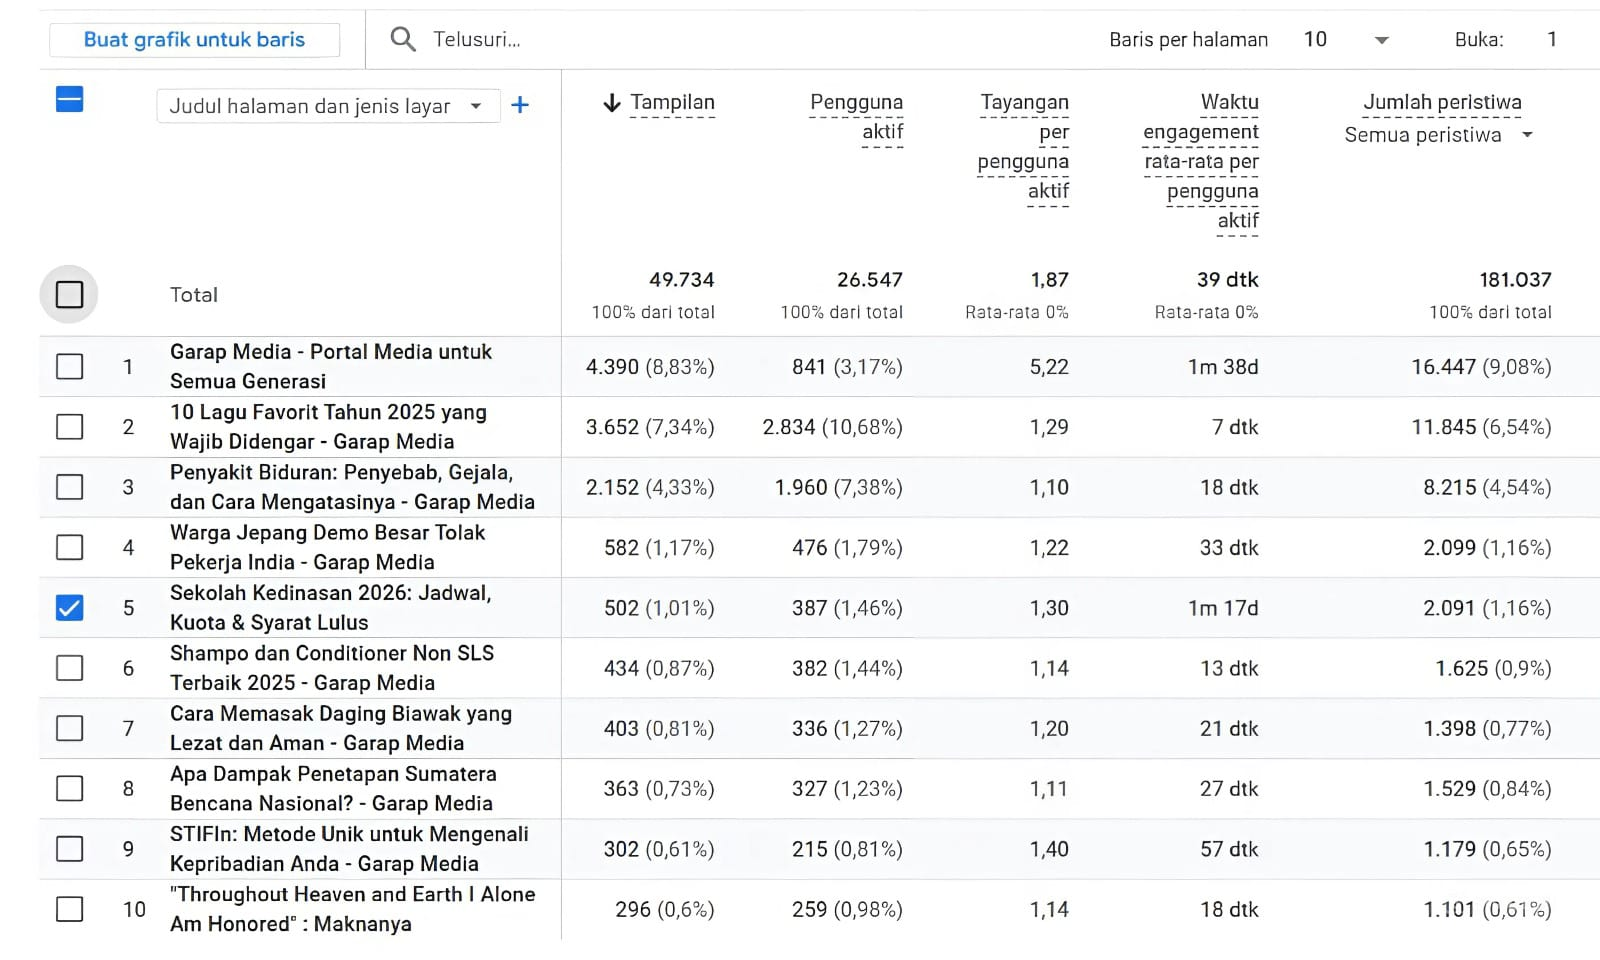Tick the checkbox for row 10
The height and width of the screenshot is (960, 1600).
[69, 909]
